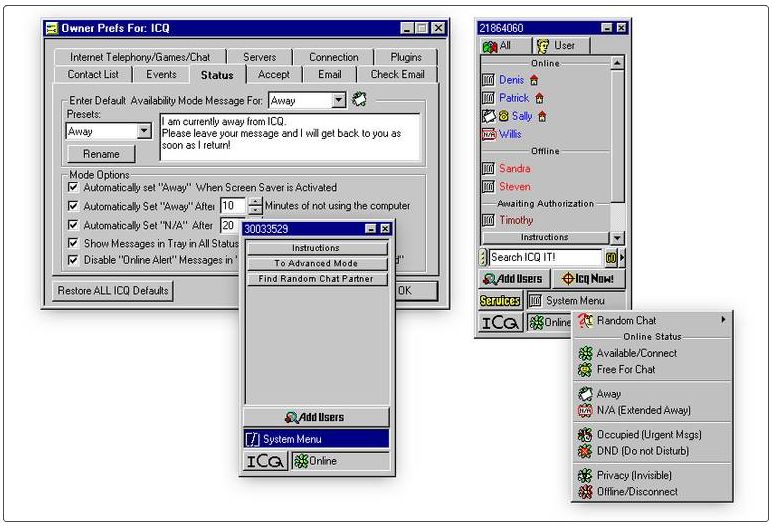The image size is (772, 526).
Task: Toggle Automatically Set N/A After checkbox
Action: (x=73, y=225)
